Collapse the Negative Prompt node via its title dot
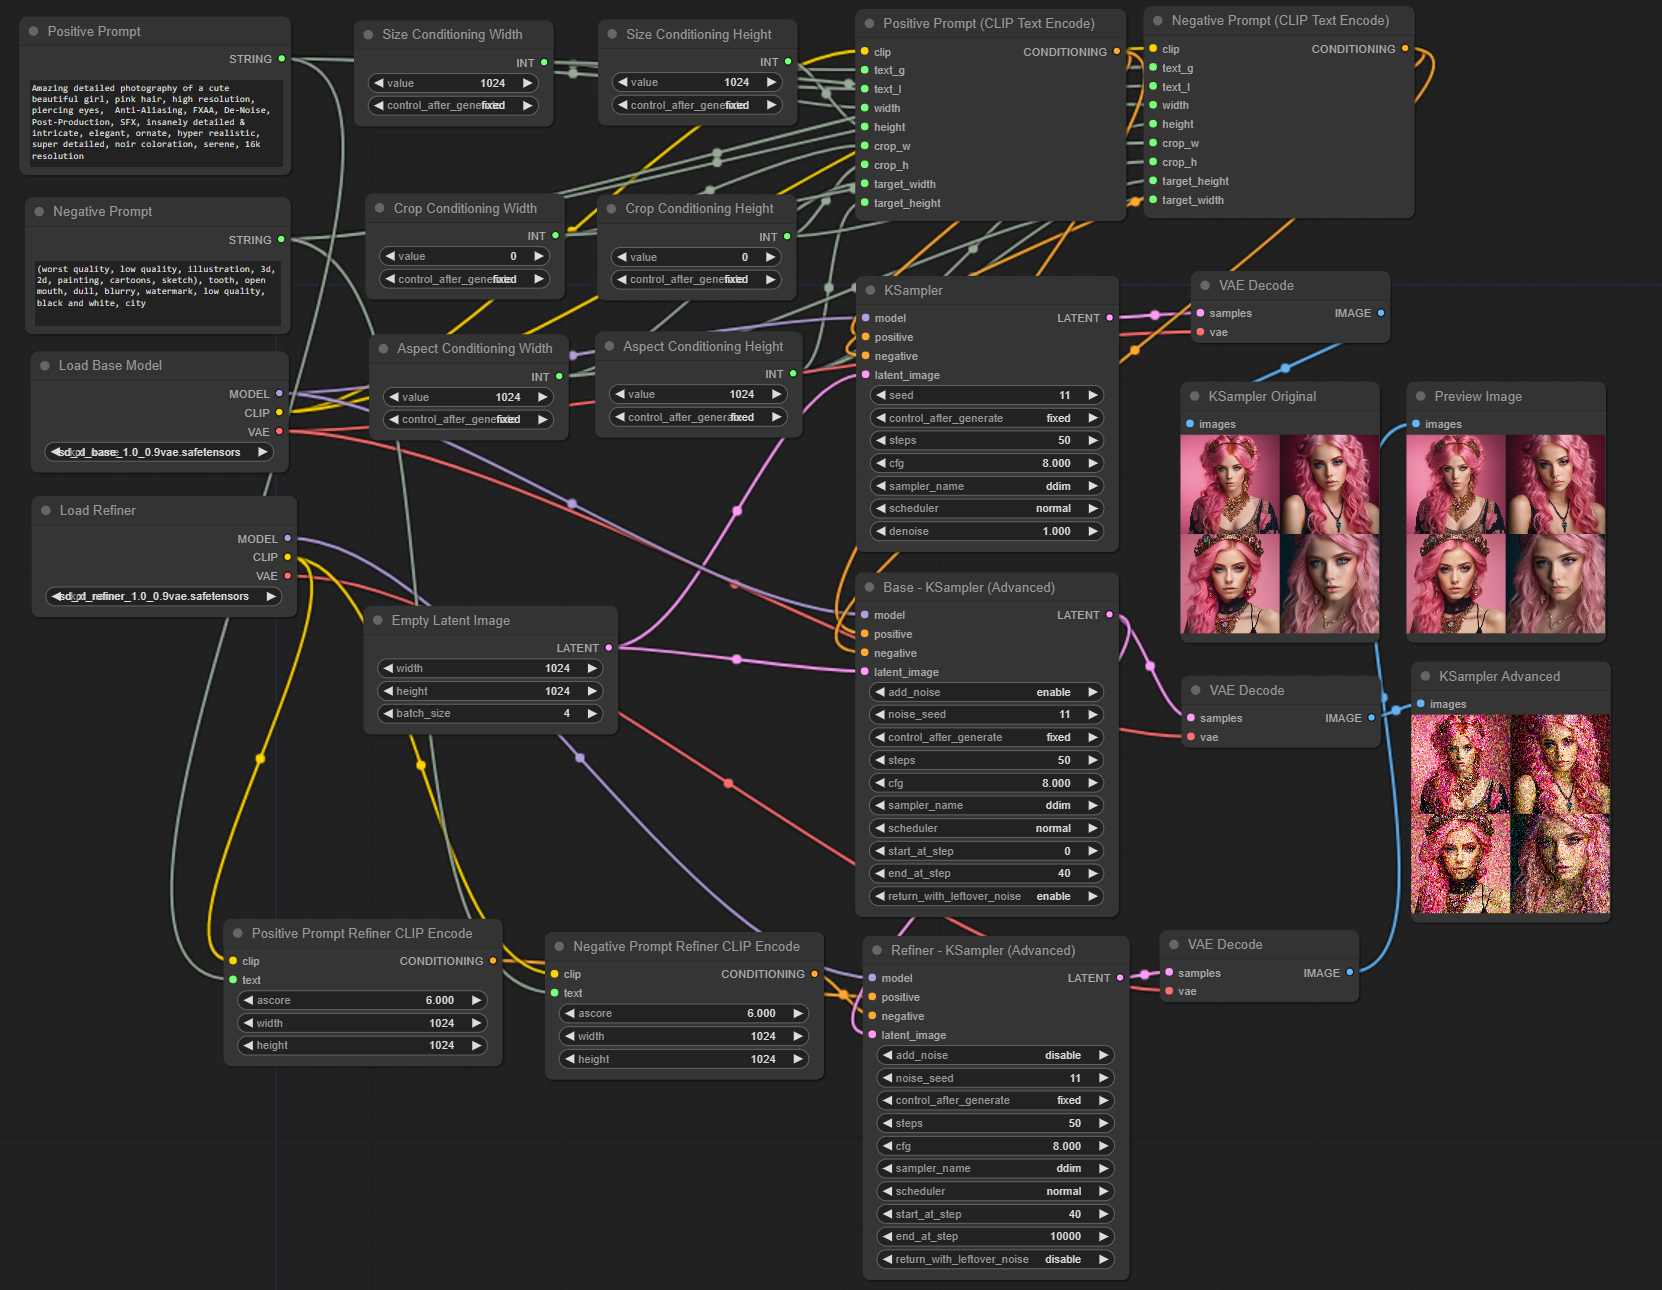This screenshot has width=1662, height=1290. [39, 211]
